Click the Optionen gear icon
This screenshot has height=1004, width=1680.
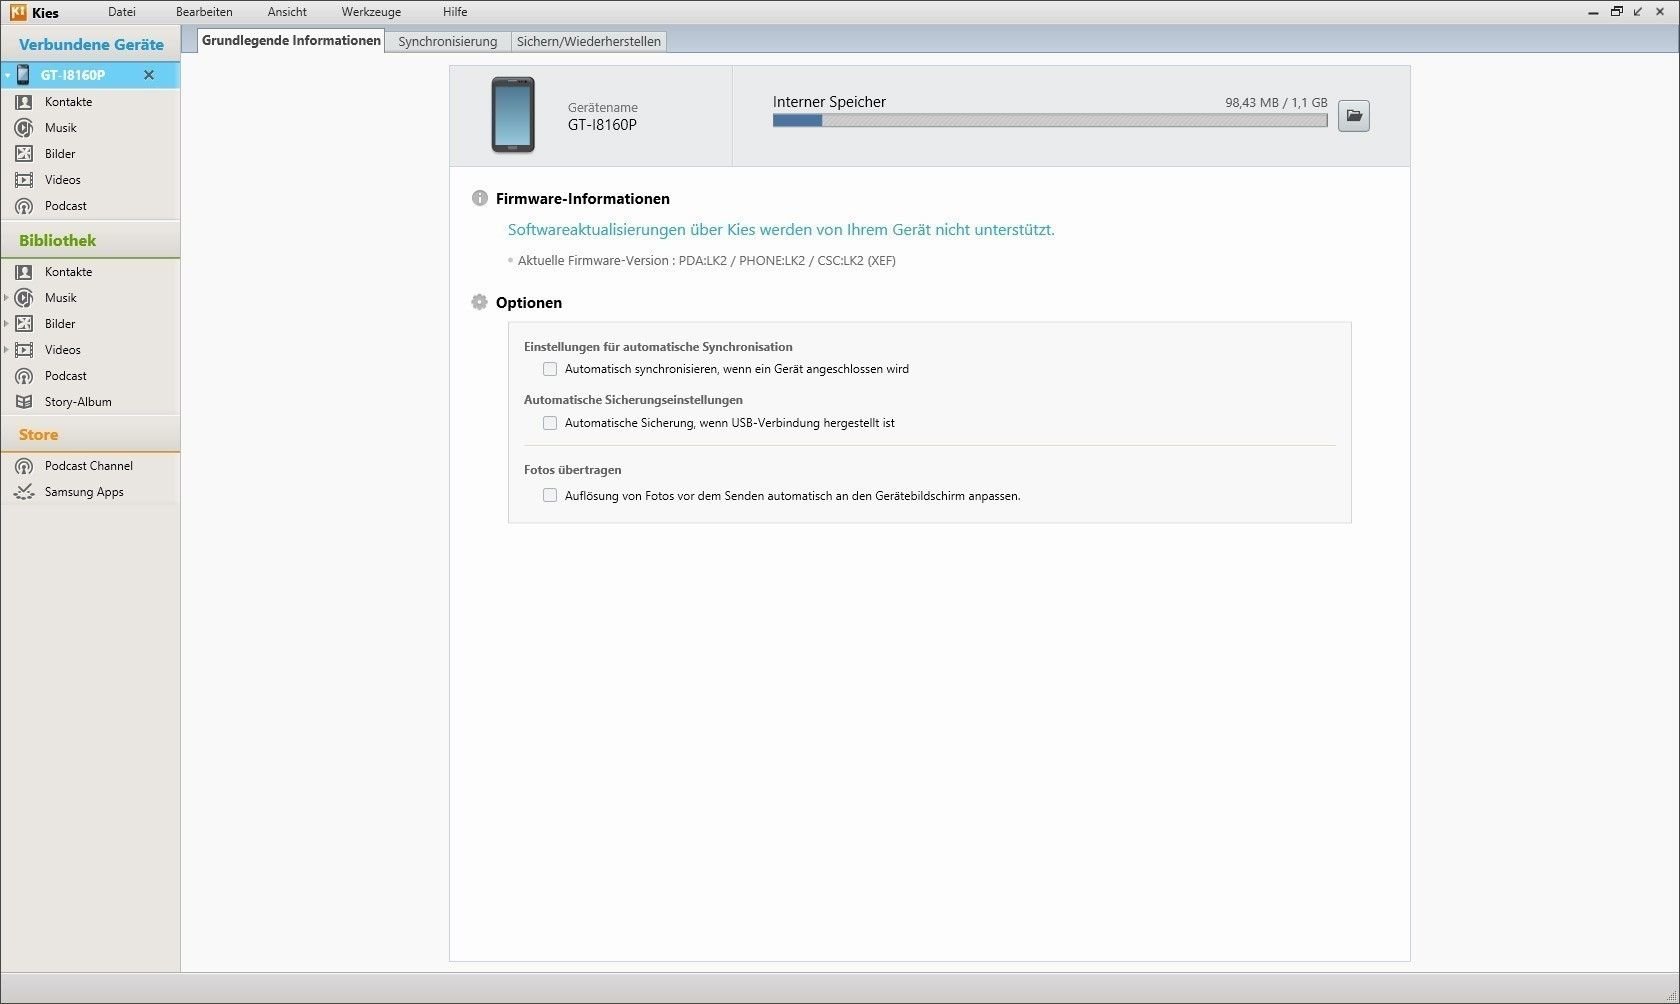[x=480, y=302]
